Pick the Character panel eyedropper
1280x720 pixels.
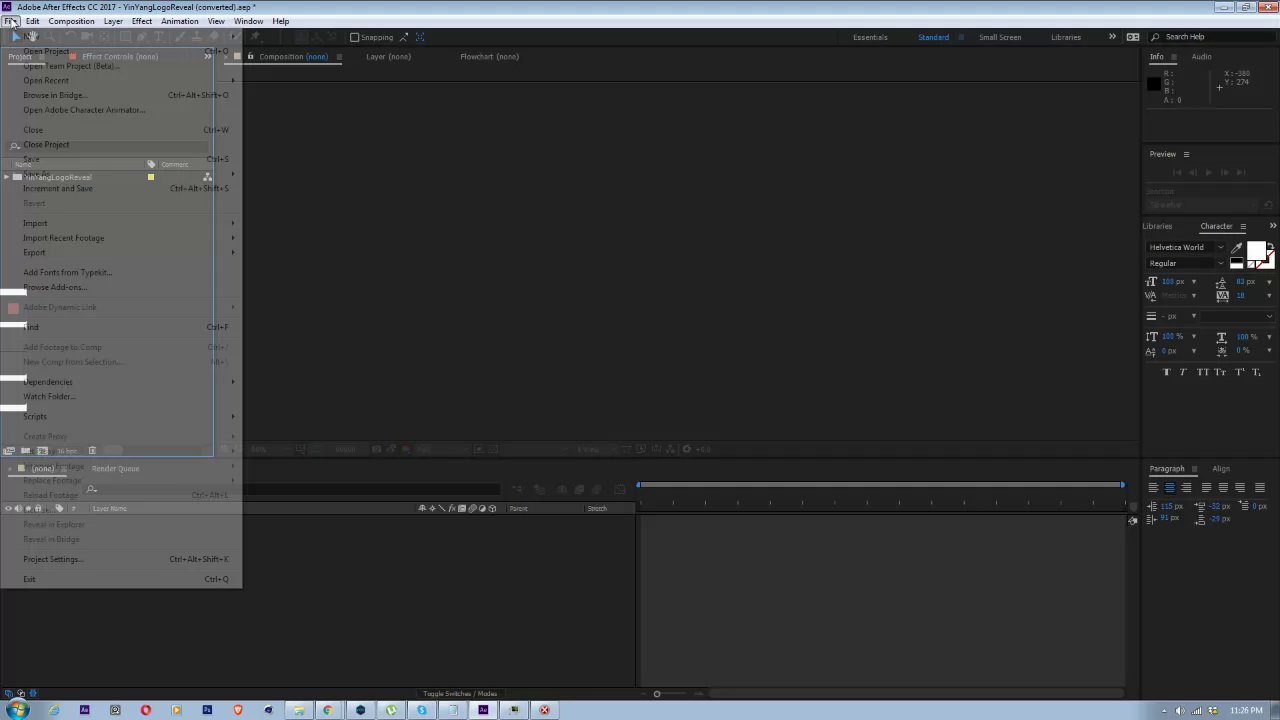pos(1237,248)
